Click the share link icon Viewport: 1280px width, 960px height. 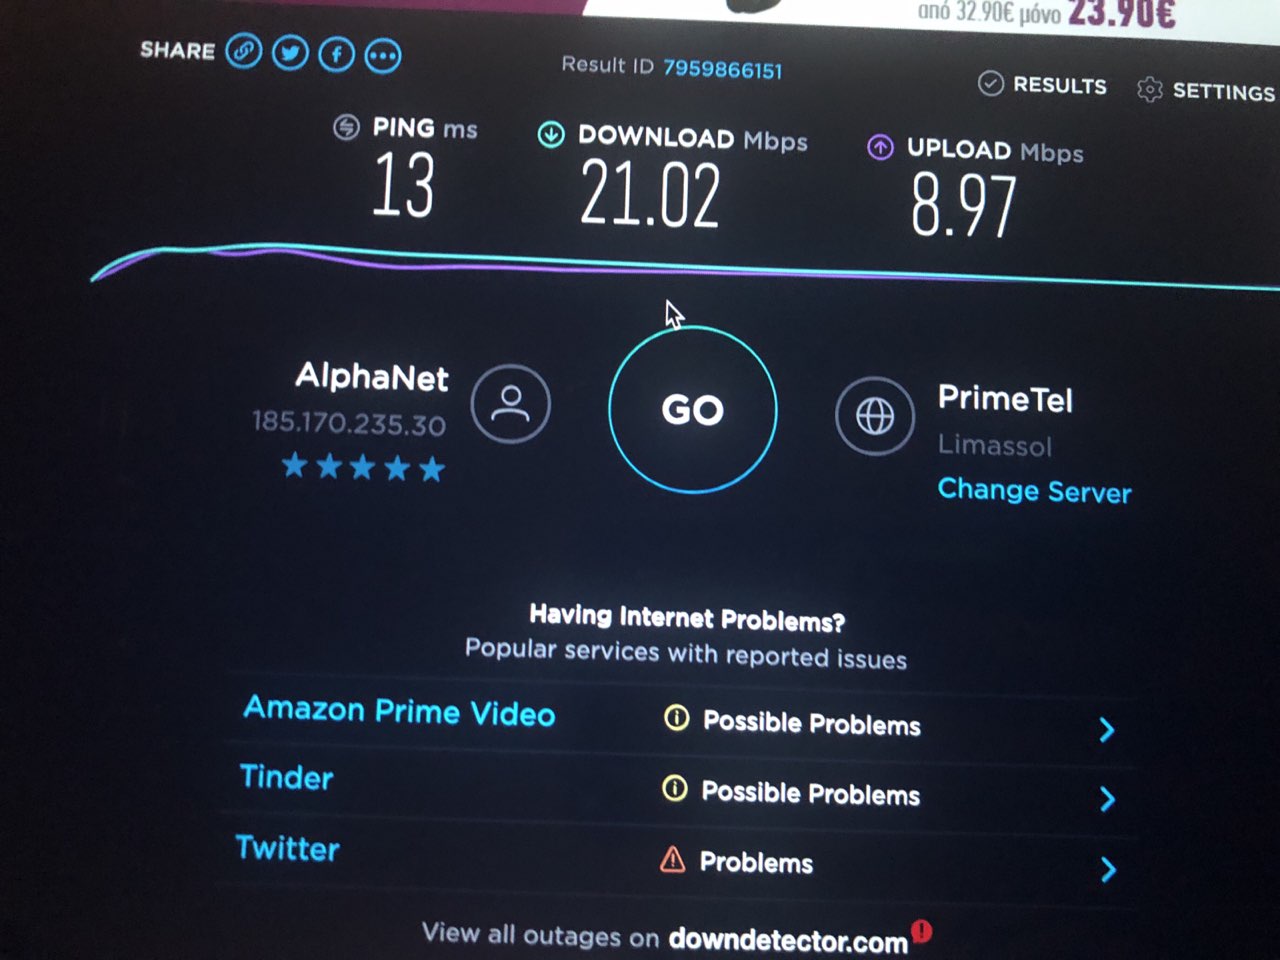[243, 50]
